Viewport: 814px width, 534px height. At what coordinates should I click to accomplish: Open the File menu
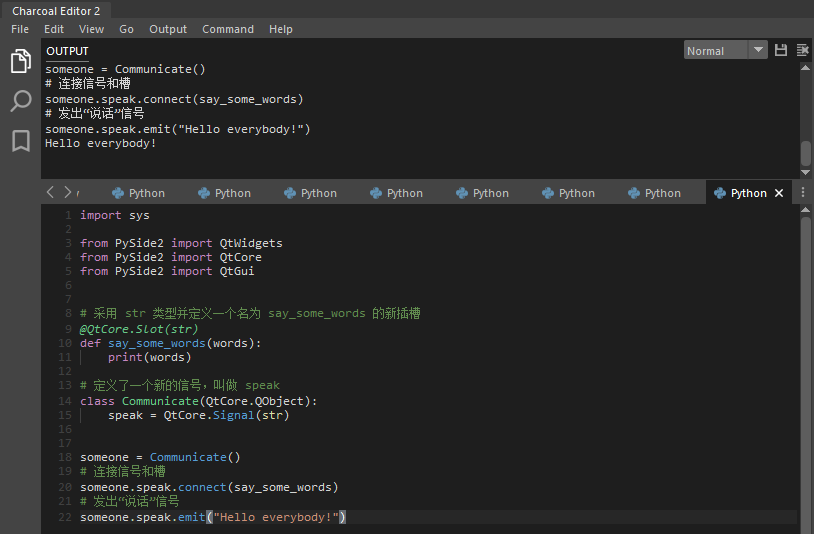[x=20, y=29]
